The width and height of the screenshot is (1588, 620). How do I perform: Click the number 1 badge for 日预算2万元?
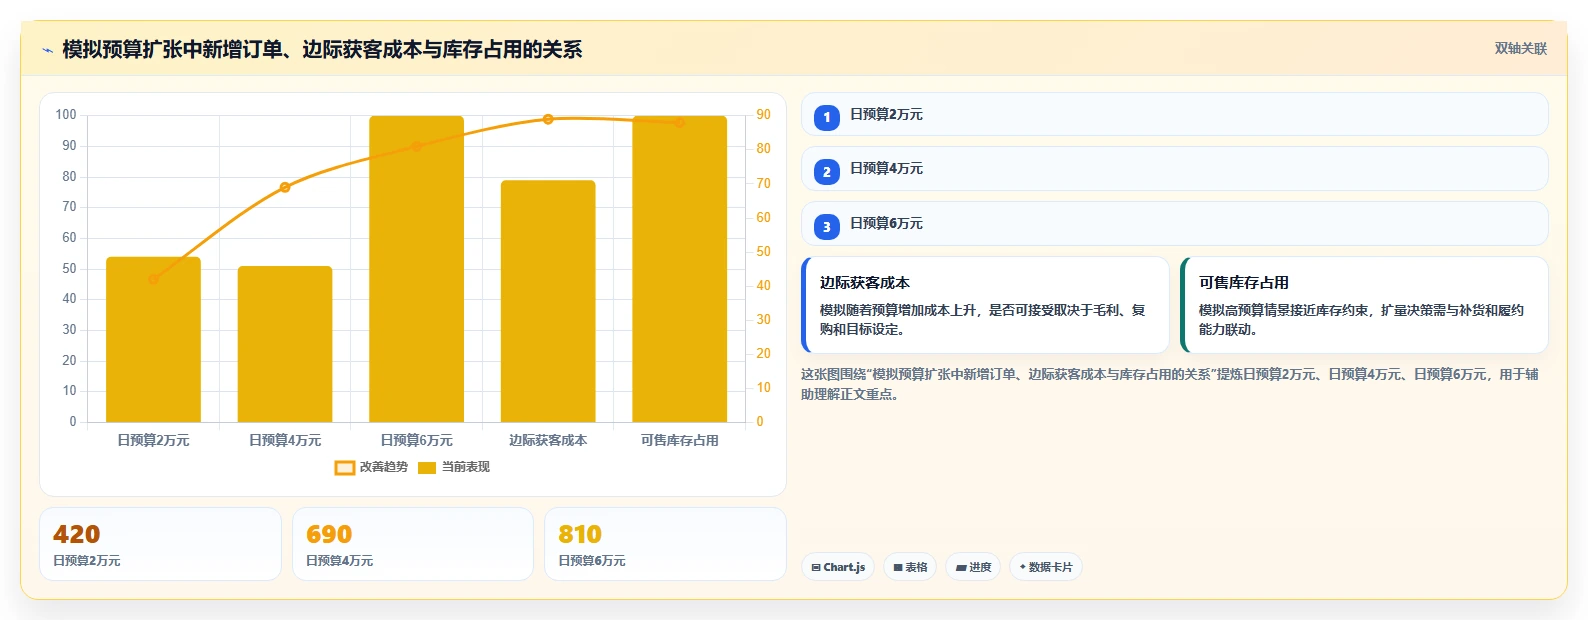pyautogui.click(x=827, y=118)
